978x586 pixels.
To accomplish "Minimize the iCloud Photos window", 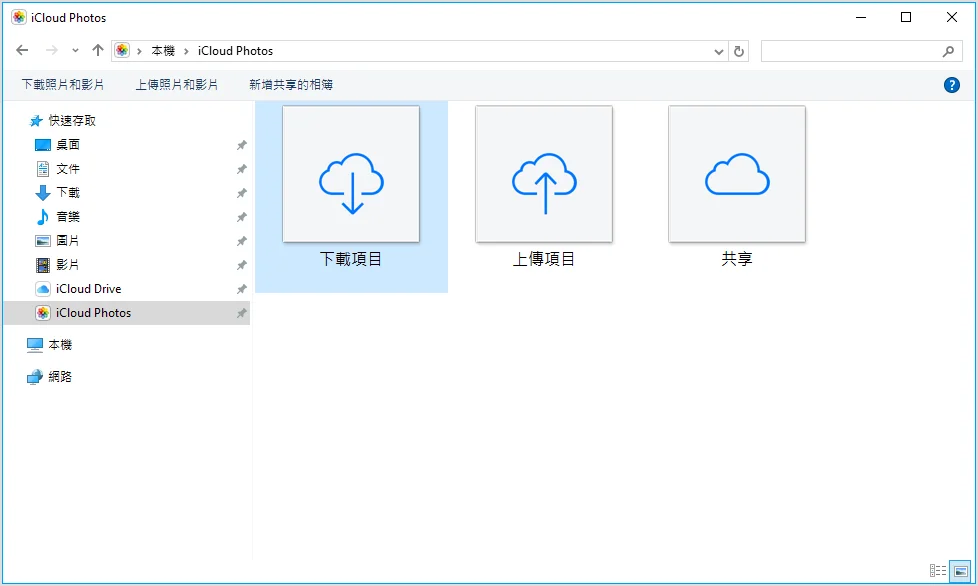I will (861, 17).
